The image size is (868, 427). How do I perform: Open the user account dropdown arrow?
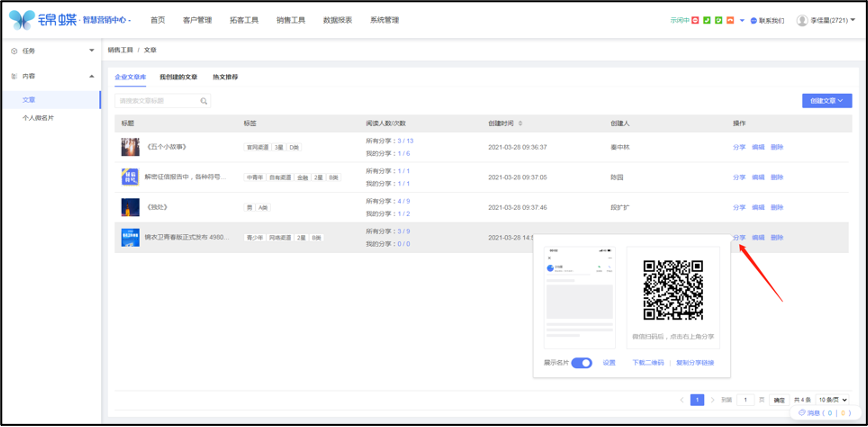pos(853,20)
